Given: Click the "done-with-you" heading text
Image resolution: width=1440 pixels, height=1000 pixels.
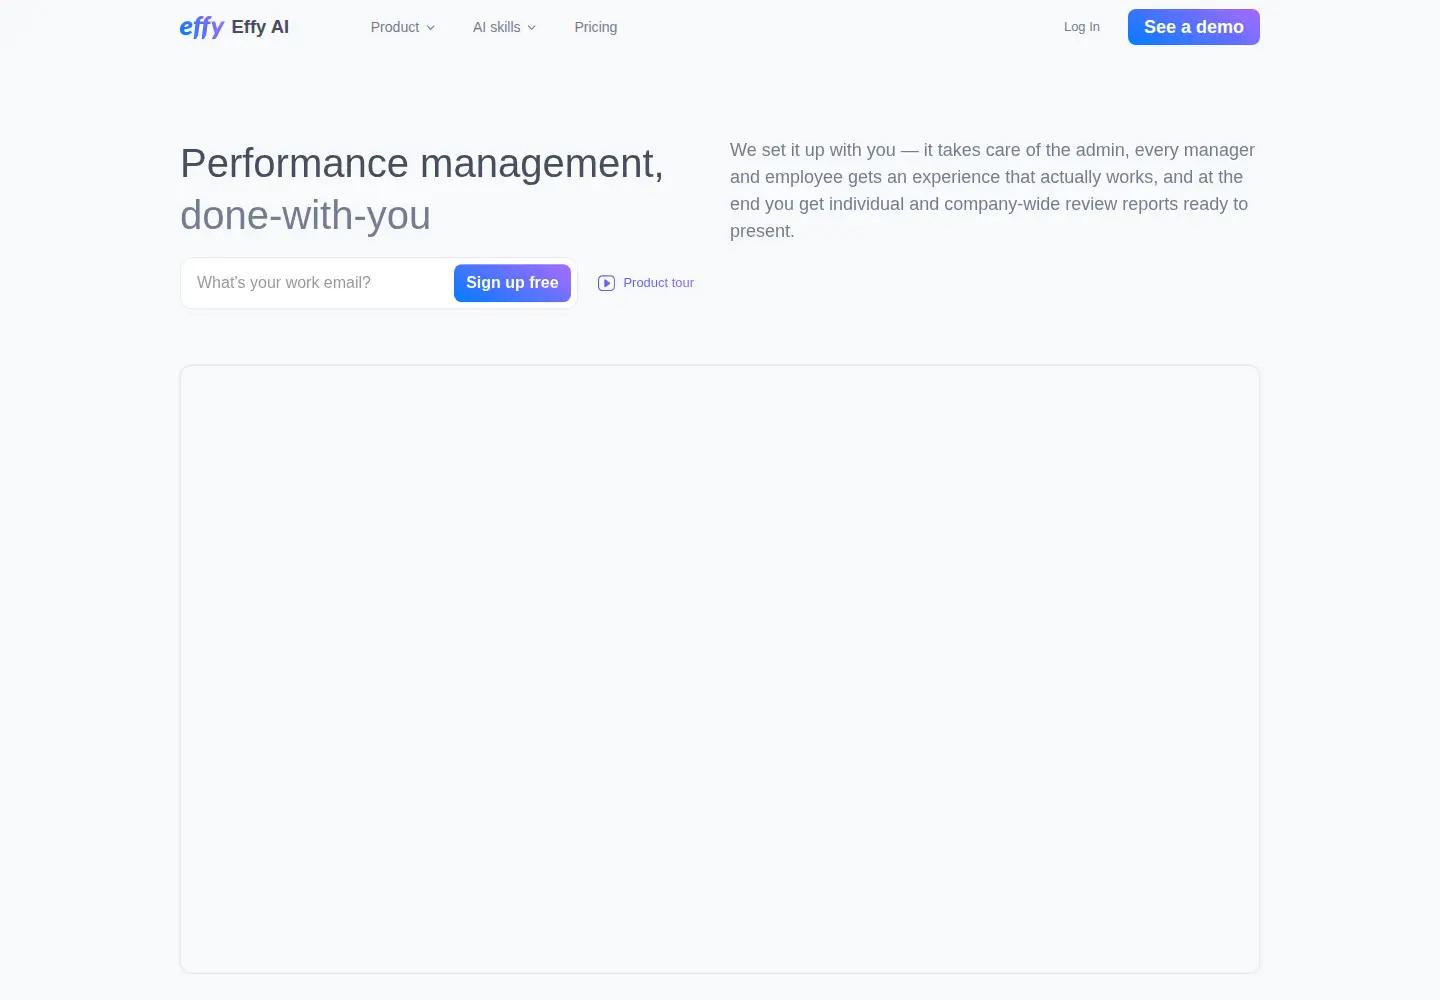Looking at the screenshot, I should pyautogui.click(x=306, y=215).
